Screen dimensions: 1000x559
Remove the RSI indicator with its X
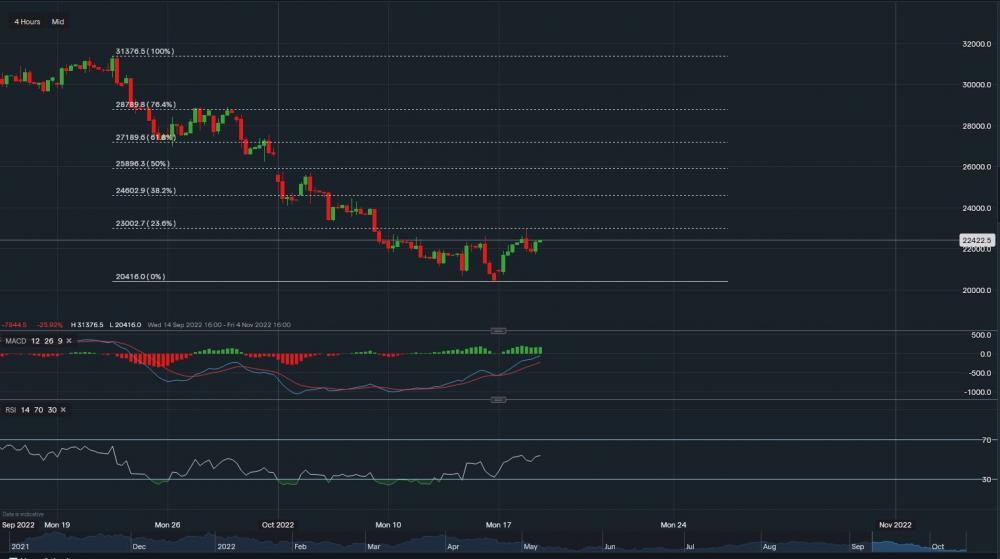(63, 410)
